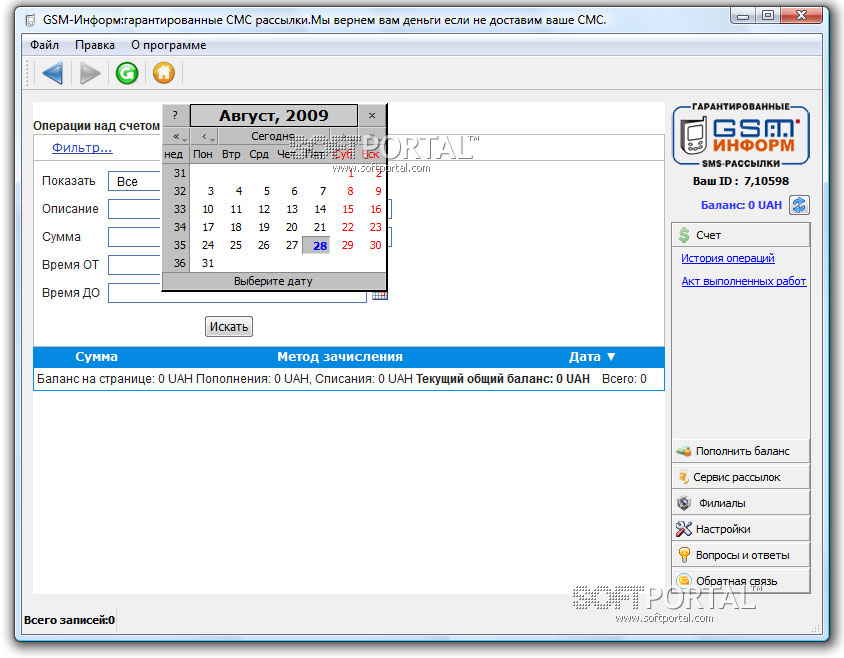
Task: Sort by Дата column header
Action: [592, 357]
